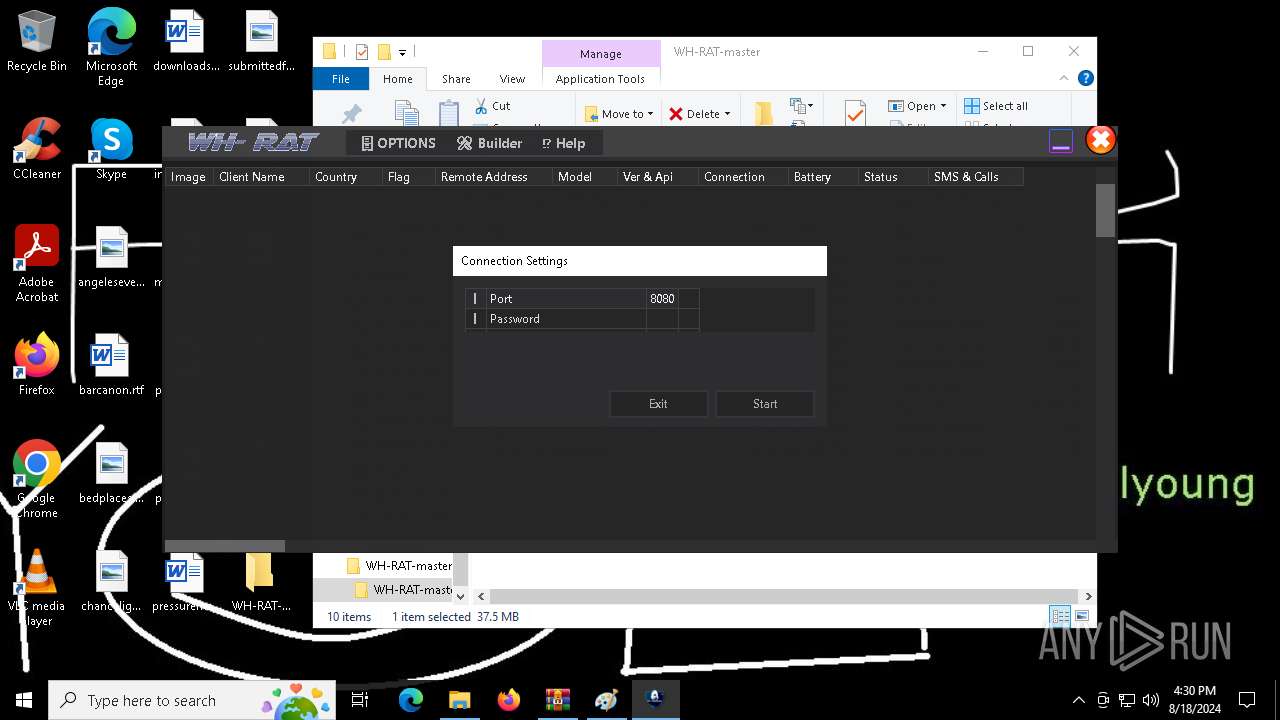1280x720 pixels.
Task: Open CCleaner desktop shortcut
Action: 37,149
